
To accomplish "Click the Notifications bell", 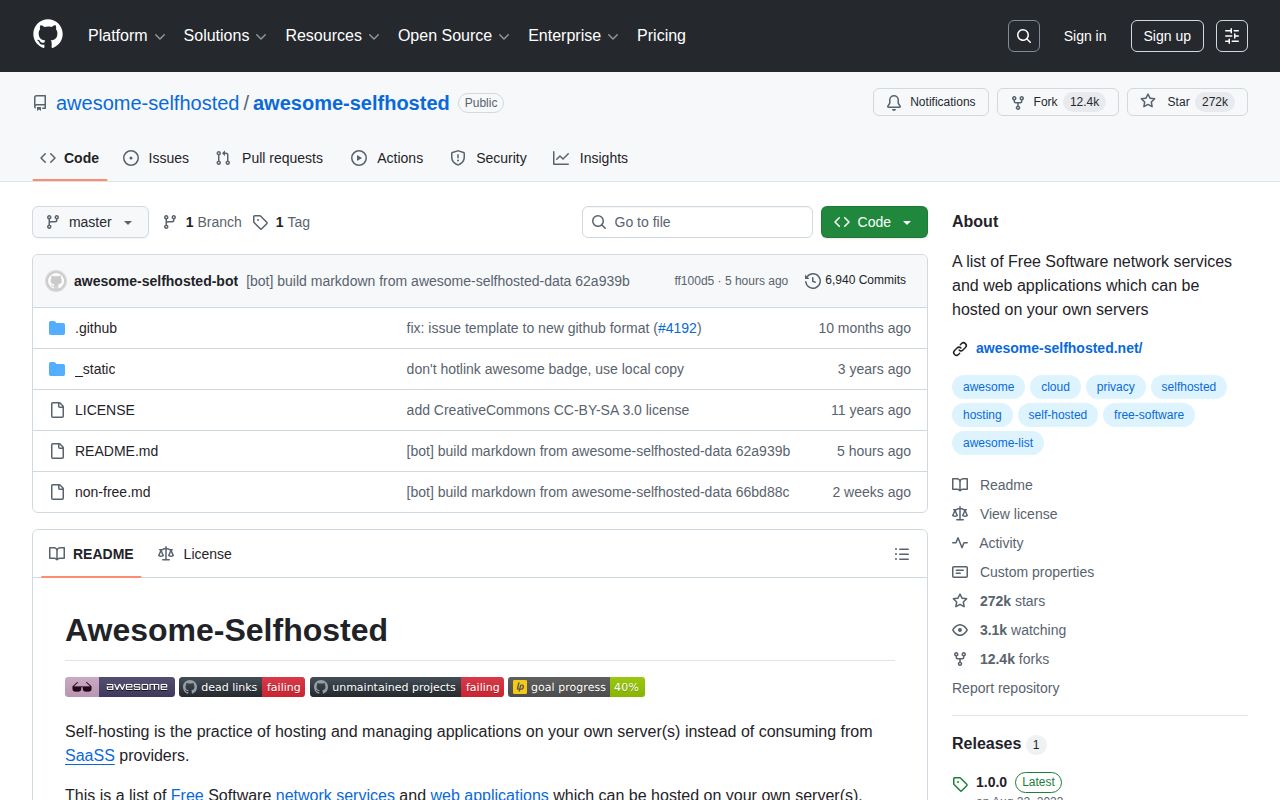I will (894, 101).
